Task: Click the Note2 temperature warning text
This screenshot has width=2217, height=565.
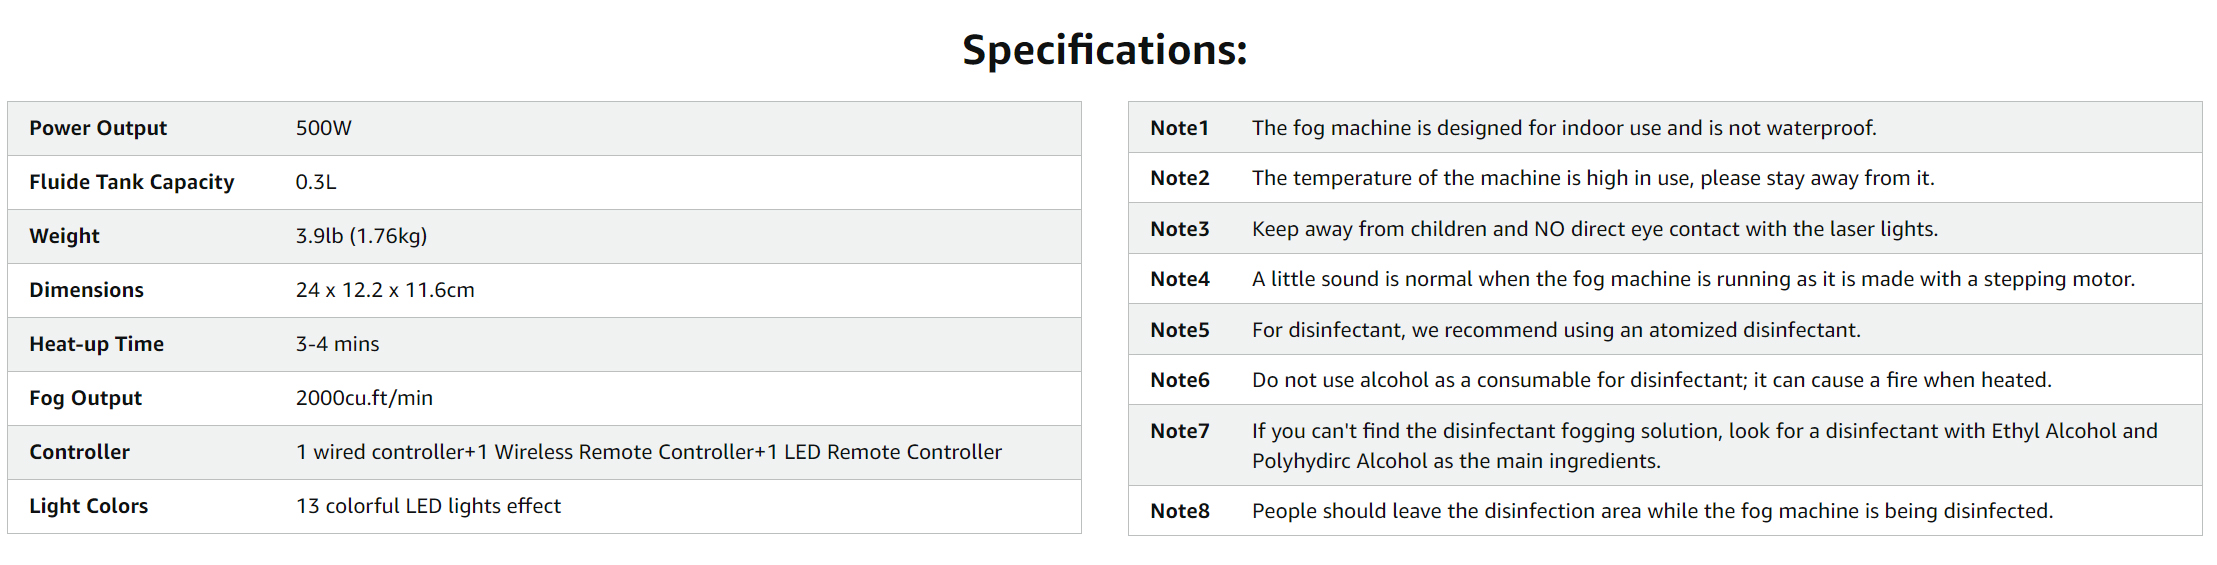Action: pos(1593,178)
